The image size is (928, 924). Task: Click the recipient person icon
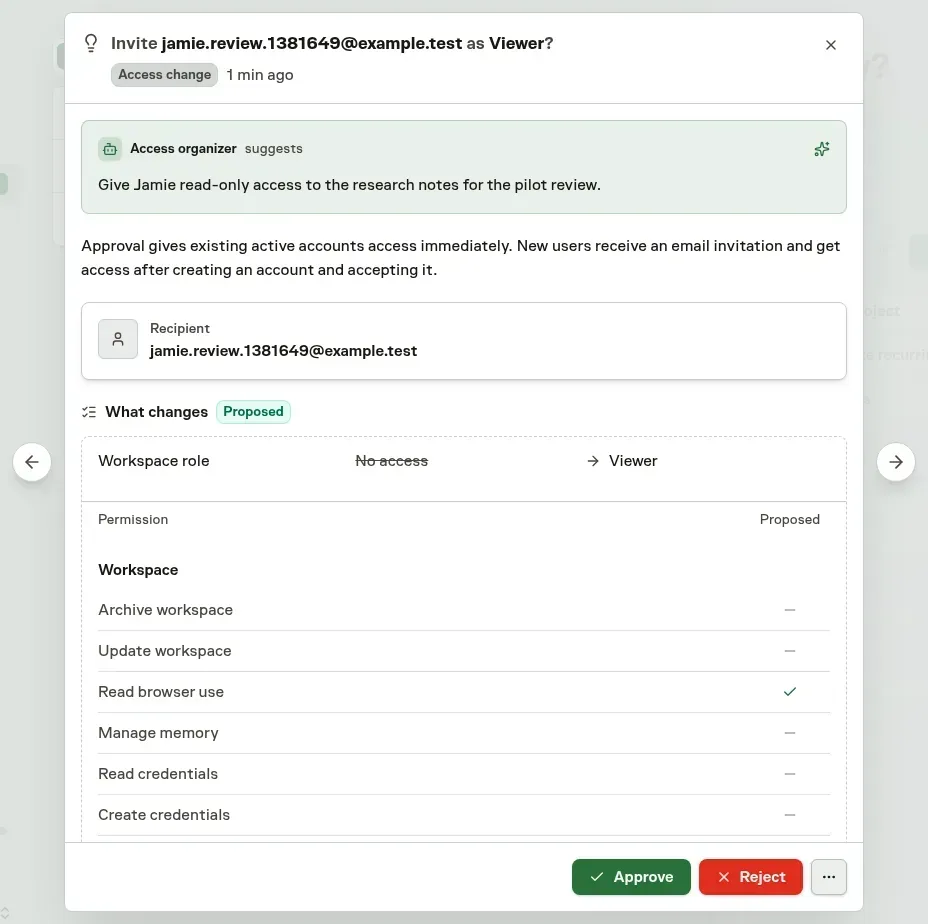pyautogui.click(x=118, y=339)
